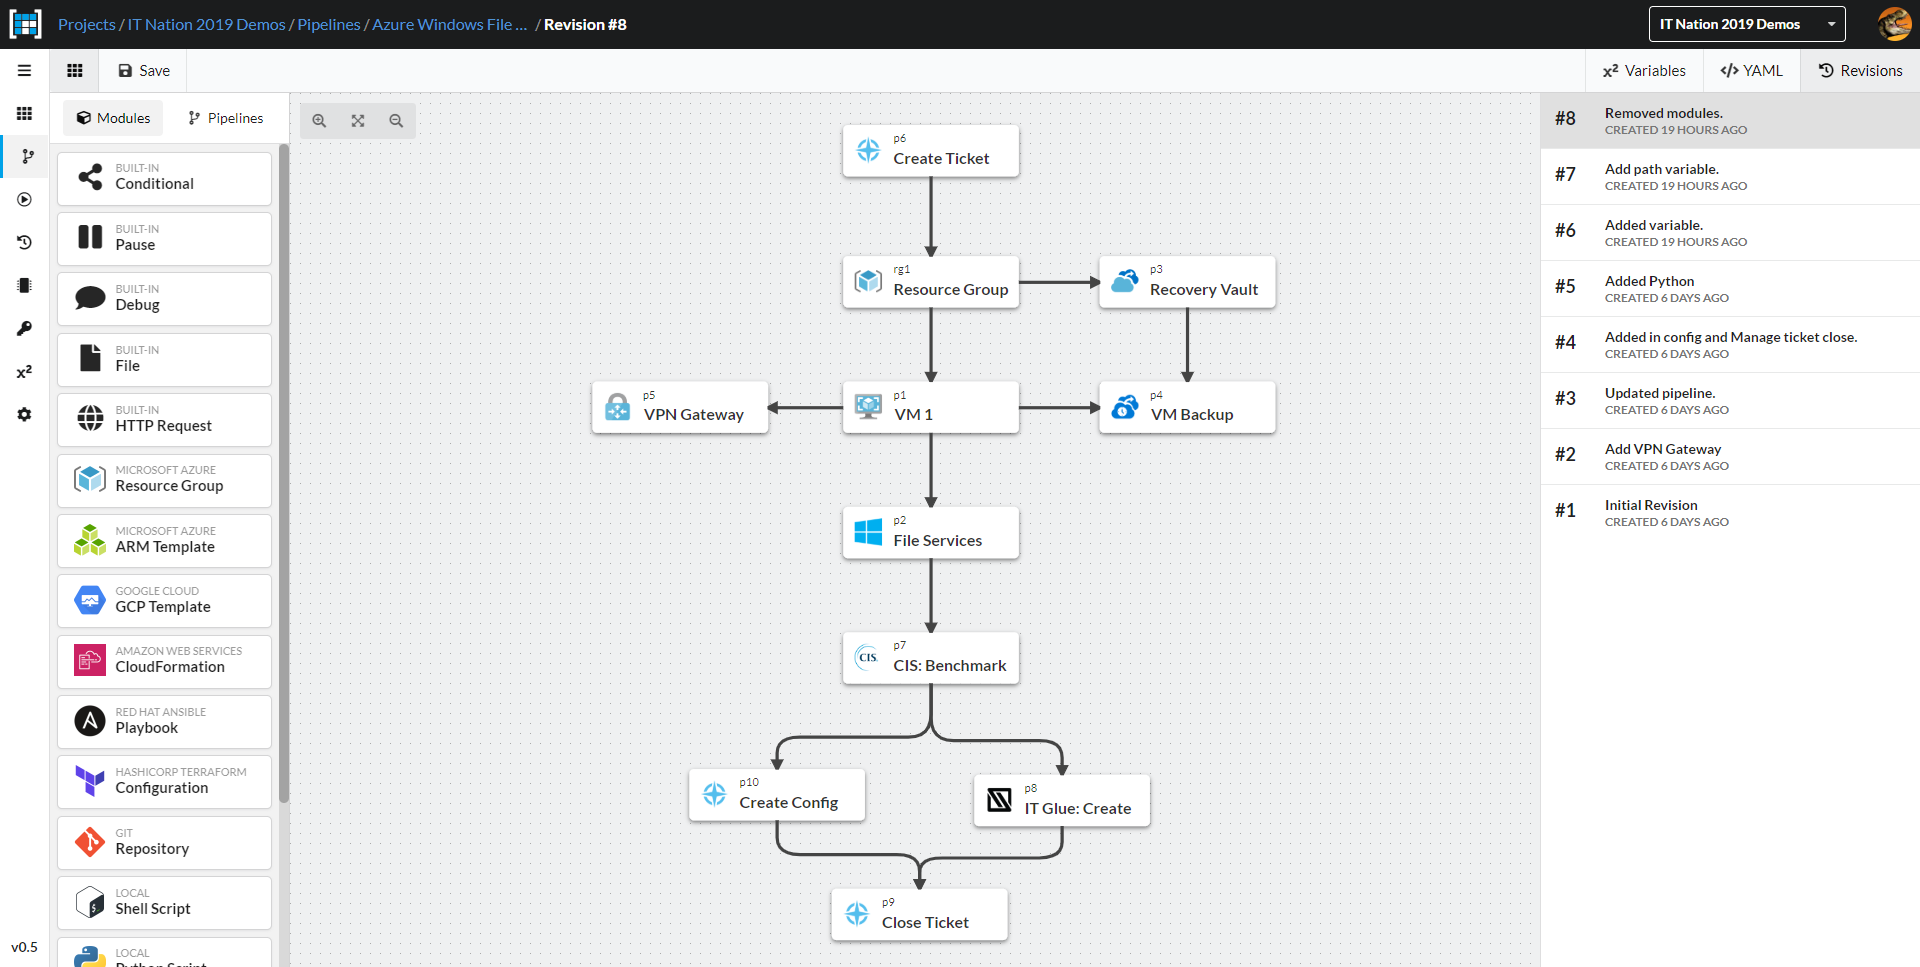Open the Revisions panel tab
This screenshot has width=1920, height=967.
pyautogui.click(x=1860, y=71)
